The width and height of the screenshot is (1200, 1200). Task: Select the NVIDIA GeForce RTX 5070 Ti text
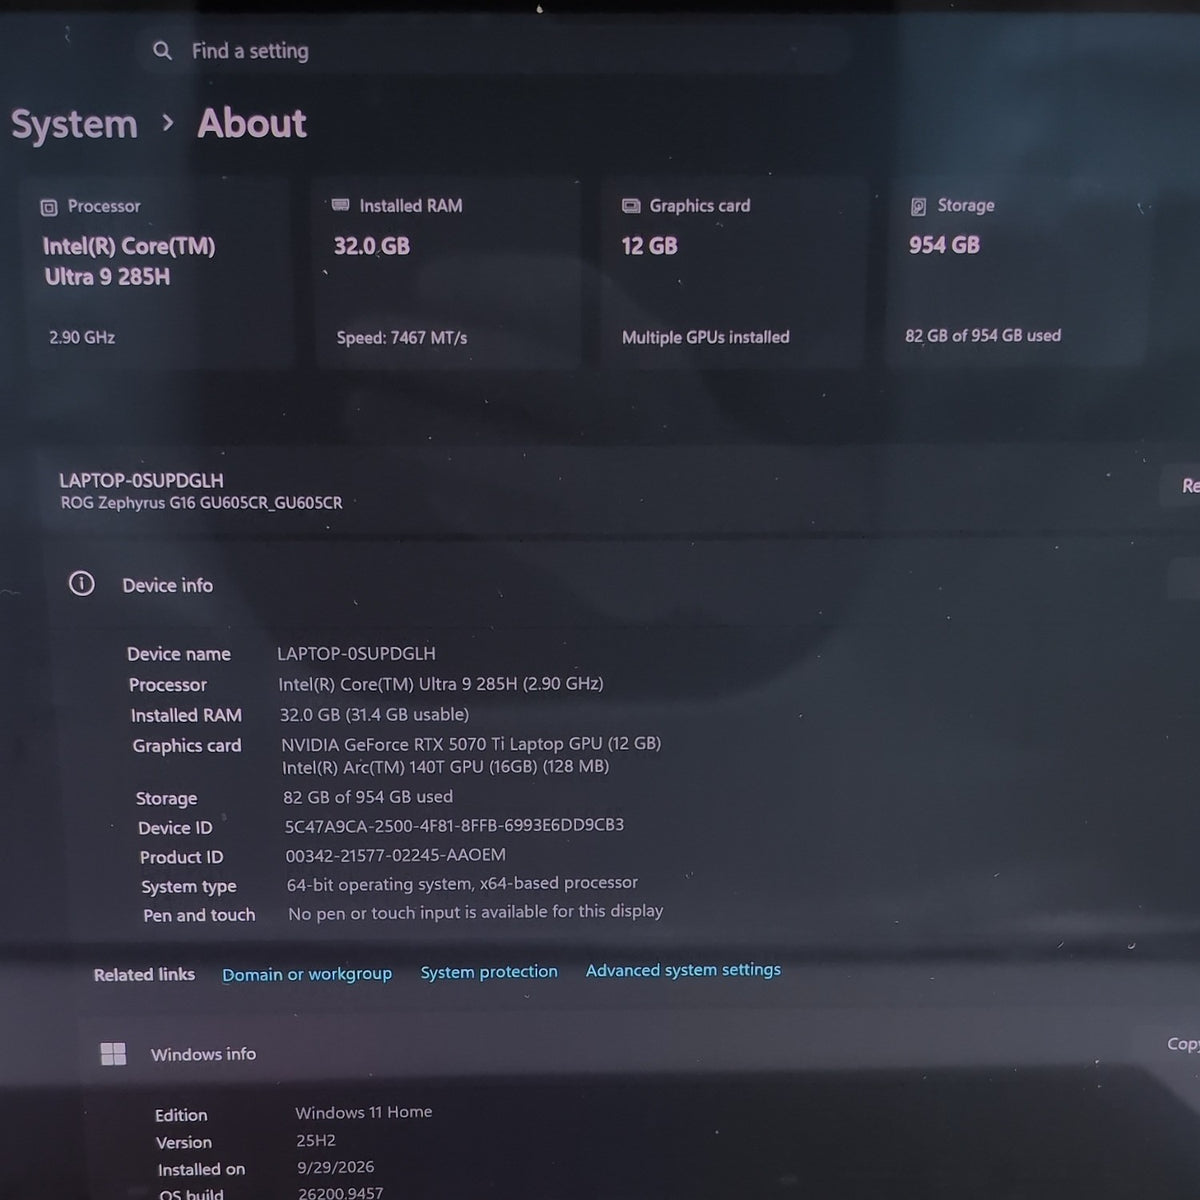pos(471,744)
